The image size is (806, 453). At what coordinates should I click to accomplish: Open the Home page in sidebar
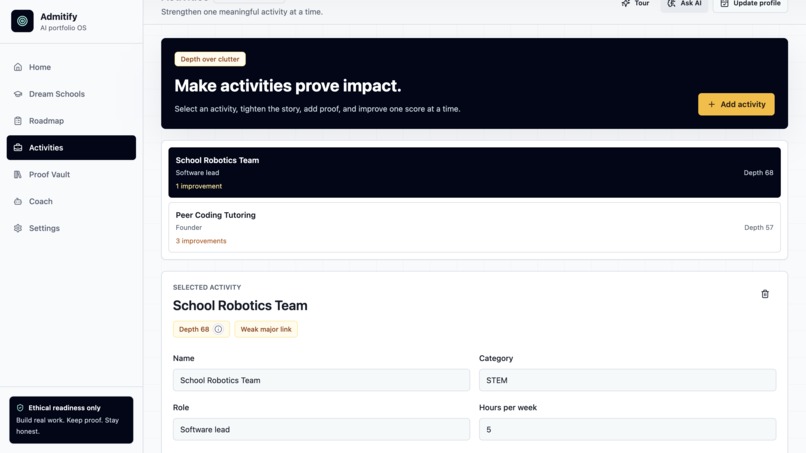(71, 67)
